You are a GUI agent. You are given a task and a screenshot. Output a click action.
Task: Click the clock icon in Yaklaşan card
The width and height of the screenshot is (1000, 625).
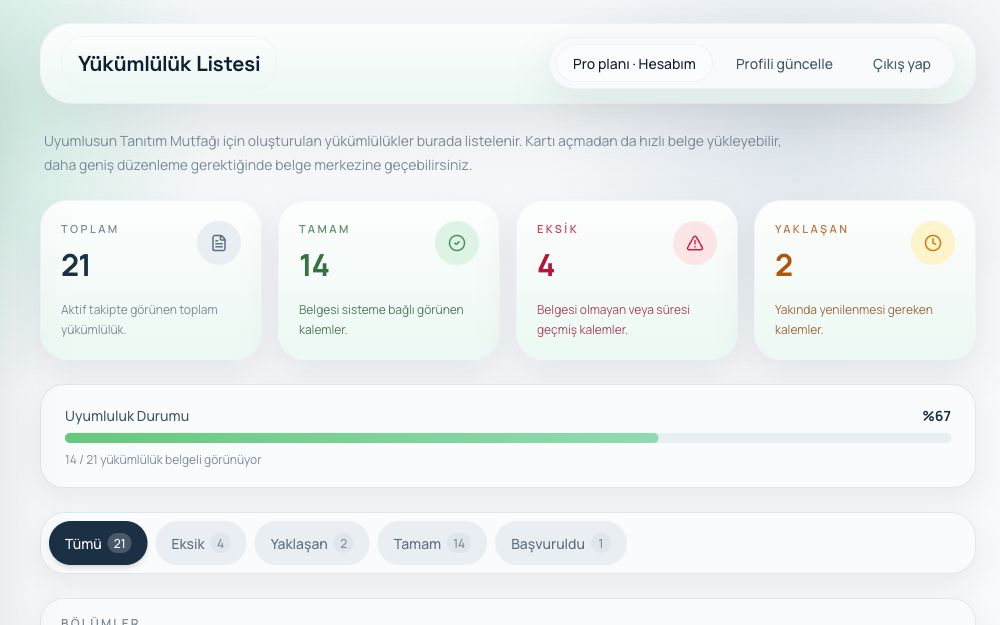(932, 243)
